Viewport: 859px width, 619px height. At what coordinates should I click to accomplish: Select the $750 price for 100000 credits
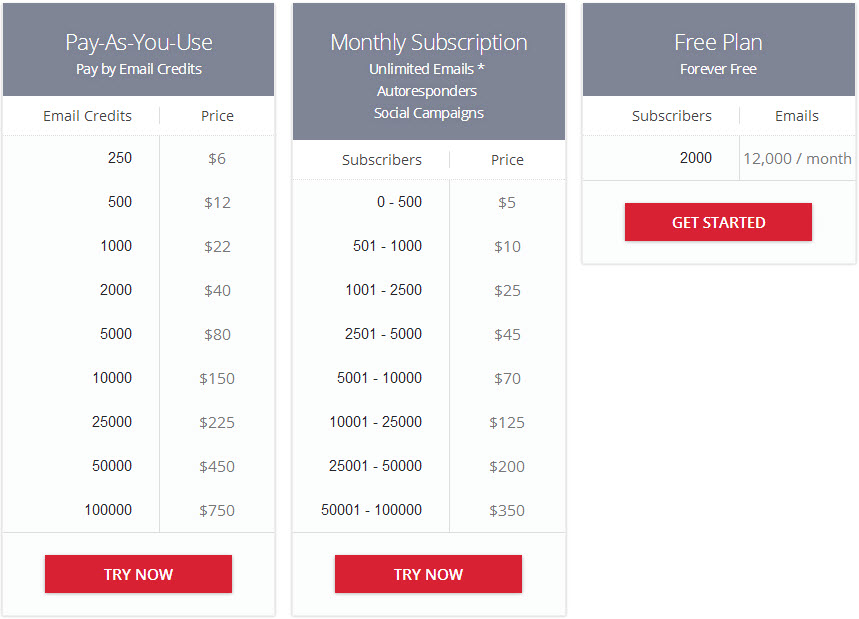(x=217, y=510)
